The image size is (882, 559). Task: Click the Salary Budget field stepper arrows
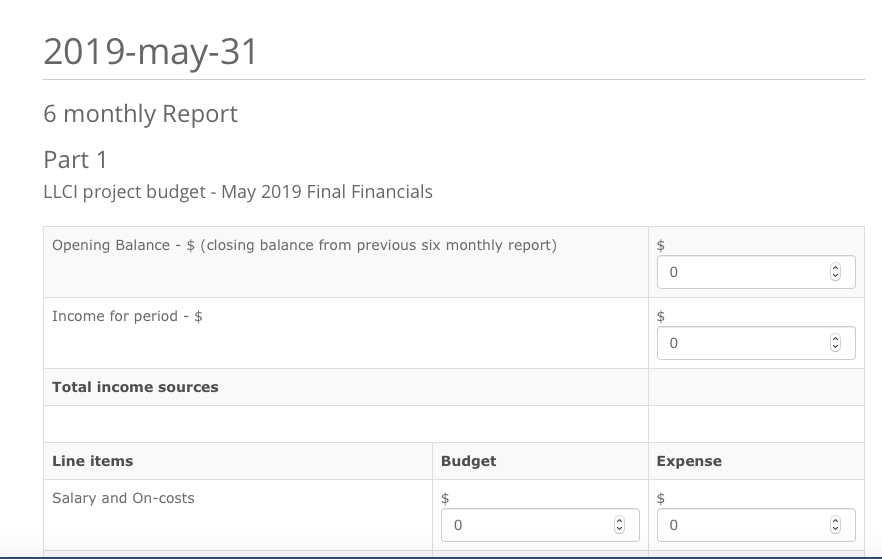click(x=619, y=525)
